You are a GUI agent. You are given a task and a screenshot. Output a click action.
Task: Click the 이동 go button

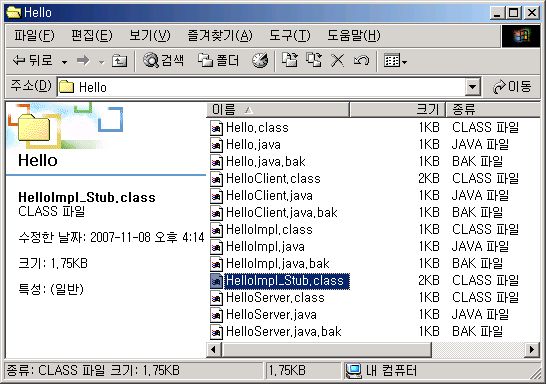(512, 87)
